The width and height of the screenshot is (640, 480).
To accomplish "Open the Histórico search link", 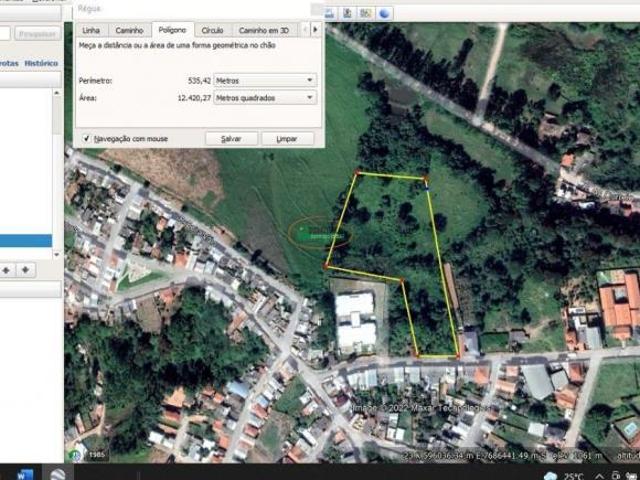I will click(x=41, y=63).
